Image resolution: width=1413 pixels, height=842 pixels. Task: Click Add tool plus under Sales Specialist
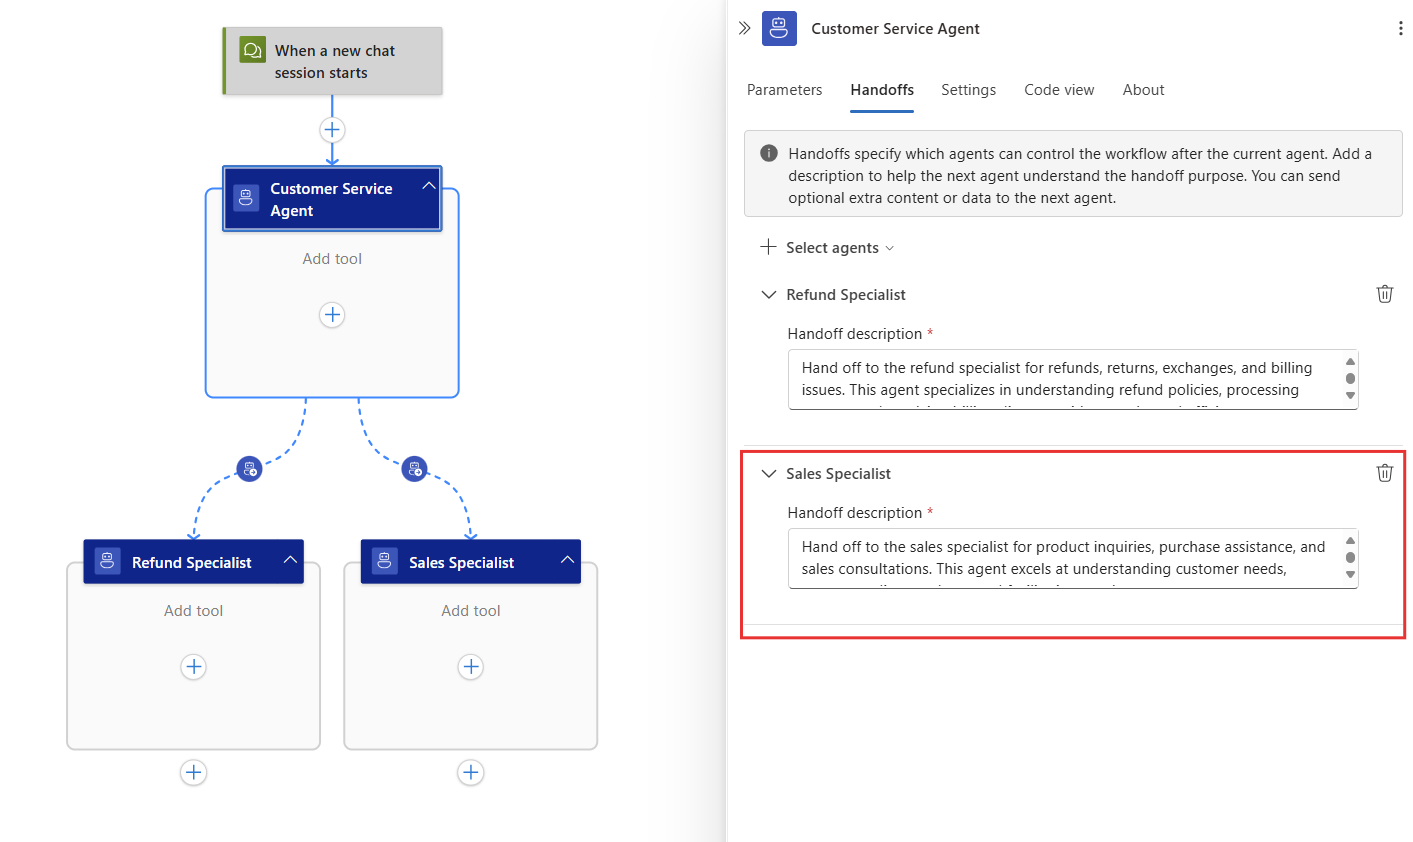point(470,667)
